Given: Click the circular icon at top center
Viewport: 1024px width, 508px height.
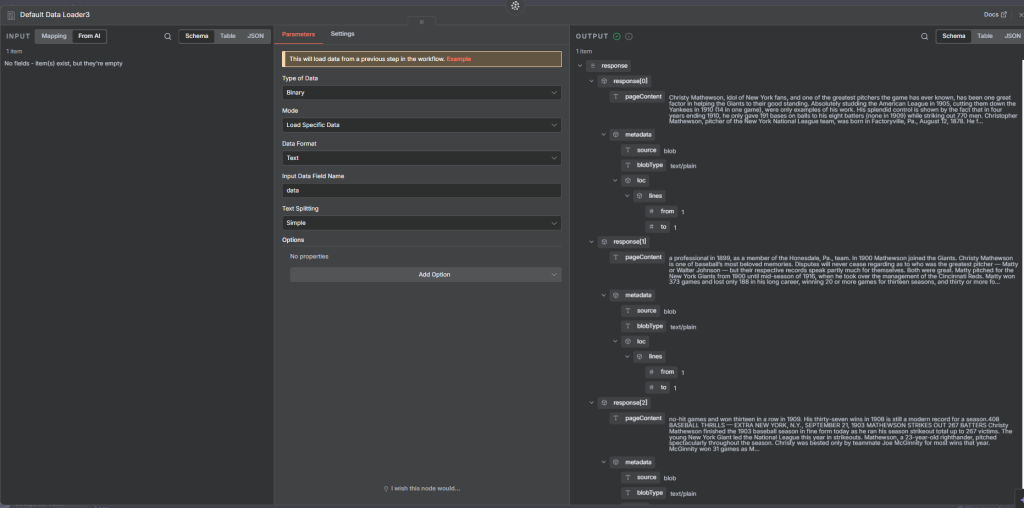Looking at the screenshot, I should [515, 6].
